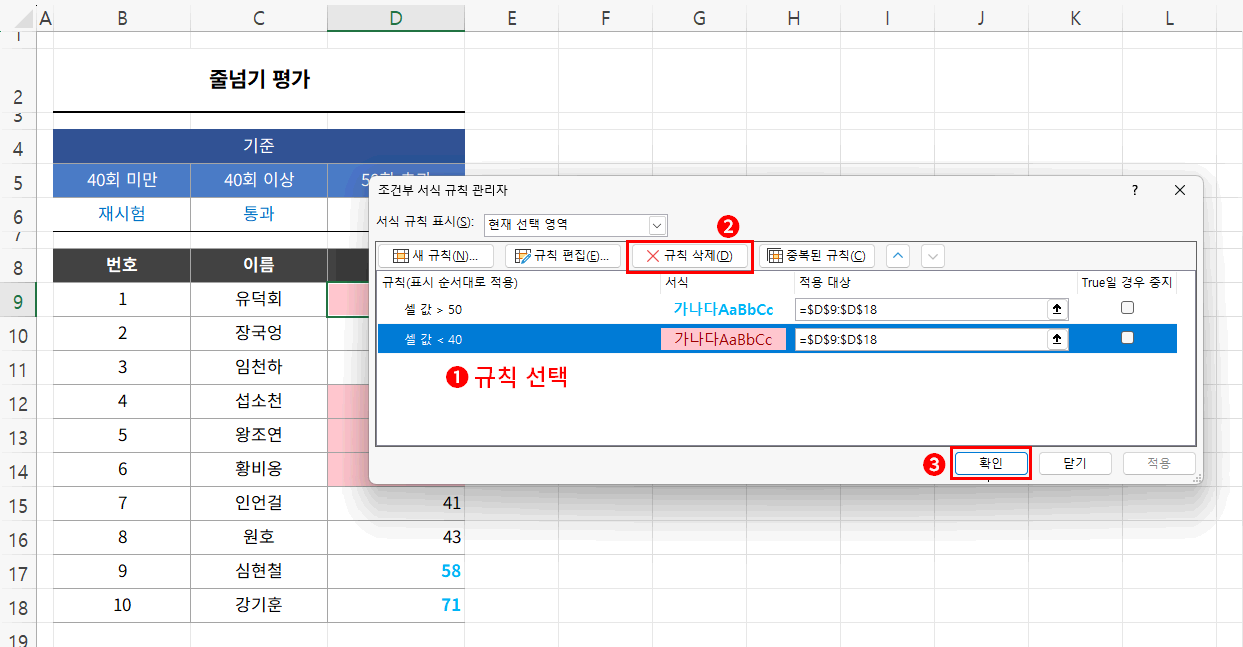Click the 40회 이상 cell
Viewport: 1243px width, 647px height.
pyautogui.click(x=259, y=181)
